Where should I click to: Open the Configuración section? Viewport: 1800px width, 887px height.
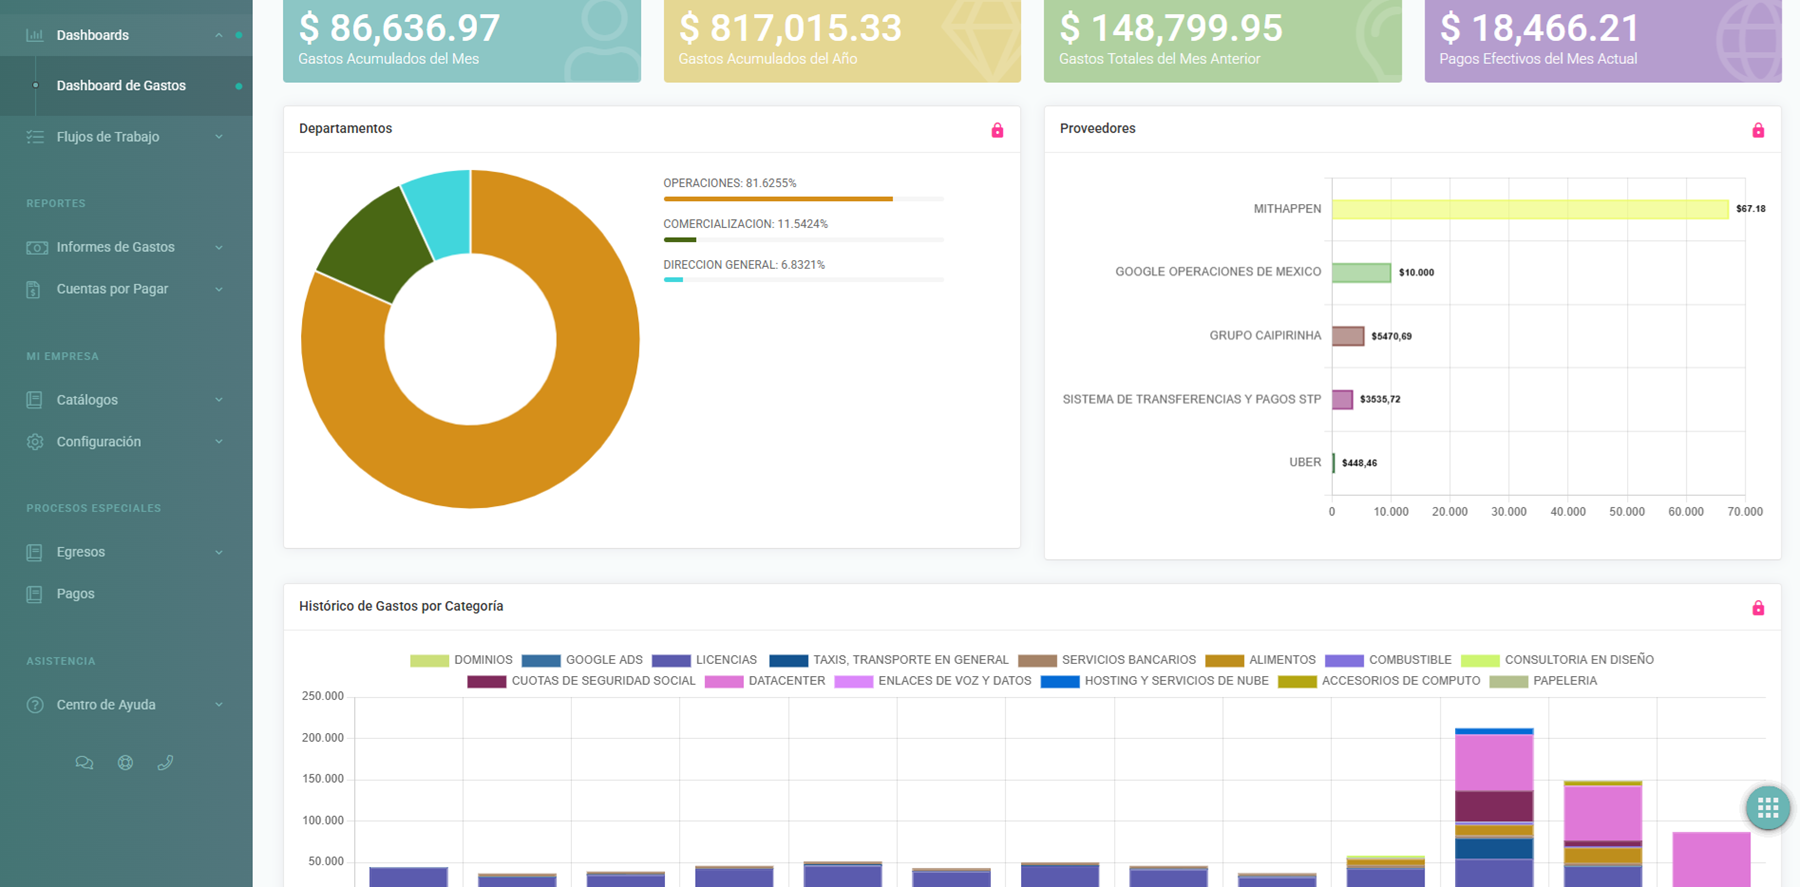98,442
